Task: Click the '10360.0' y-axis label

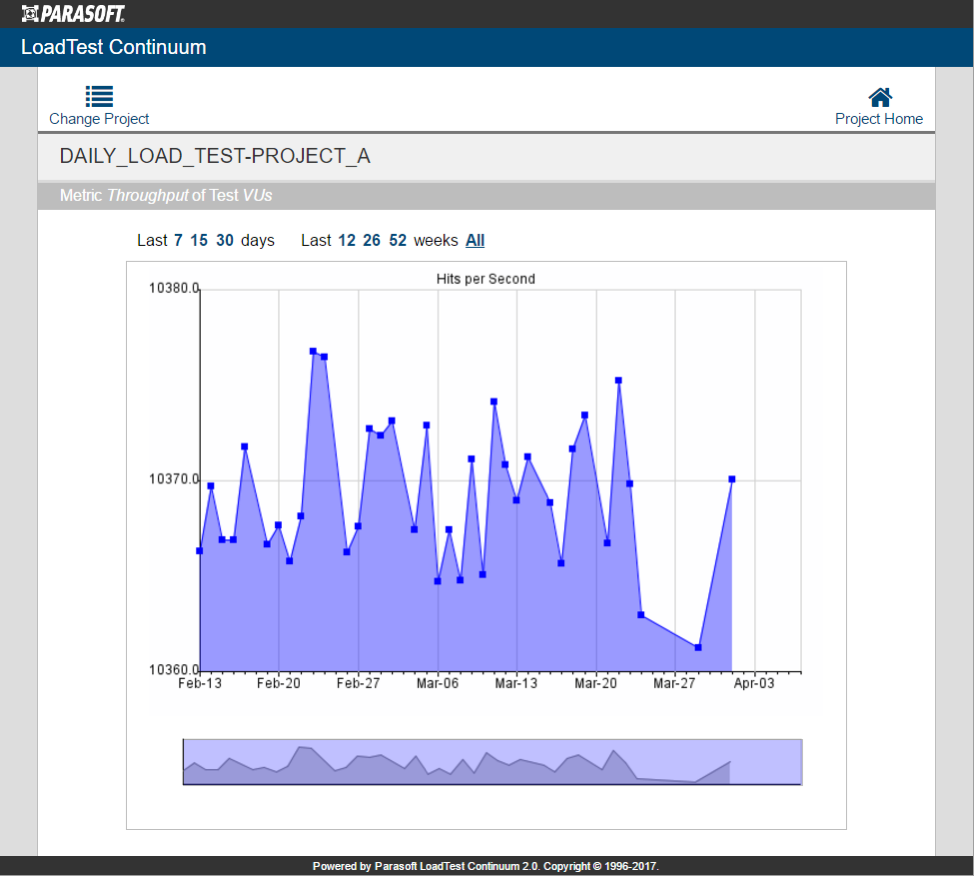Action: (x=174, y=670)
